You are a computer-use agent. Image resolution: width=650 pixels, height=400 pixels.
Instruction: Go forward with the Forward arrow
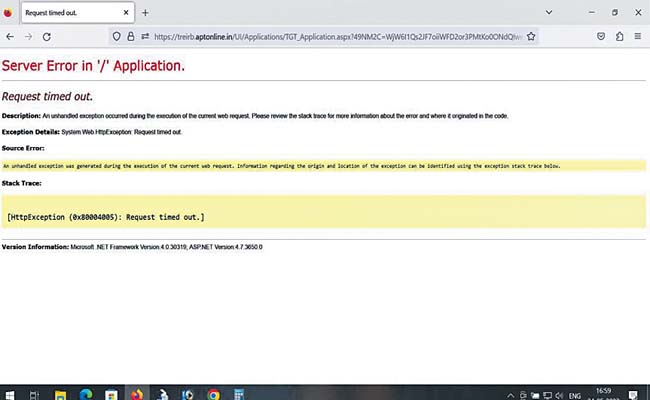28,36
